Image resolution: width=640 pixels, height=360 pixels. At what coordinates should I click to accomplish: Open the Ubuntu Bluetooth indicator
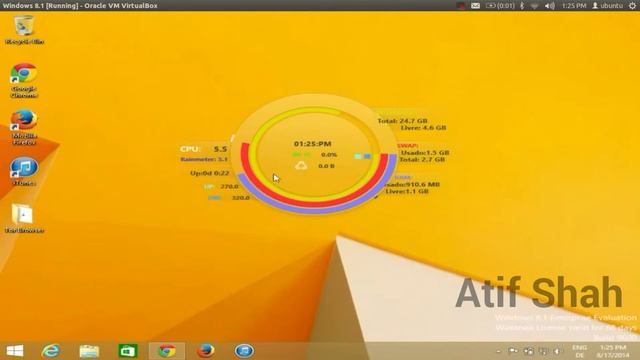point(522,6)
